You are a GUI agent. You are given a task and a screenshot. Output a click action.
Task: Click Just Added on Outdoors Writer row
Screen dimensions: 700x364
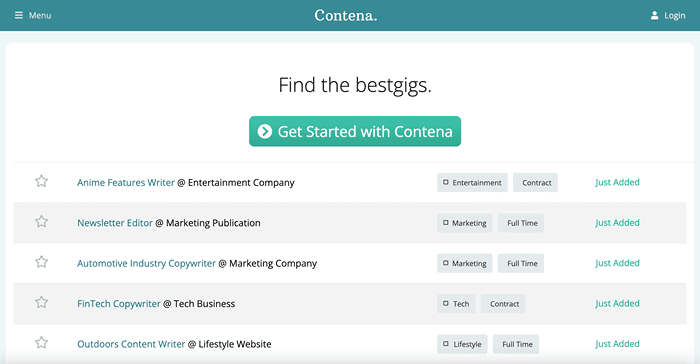click(x=617, y=343)
